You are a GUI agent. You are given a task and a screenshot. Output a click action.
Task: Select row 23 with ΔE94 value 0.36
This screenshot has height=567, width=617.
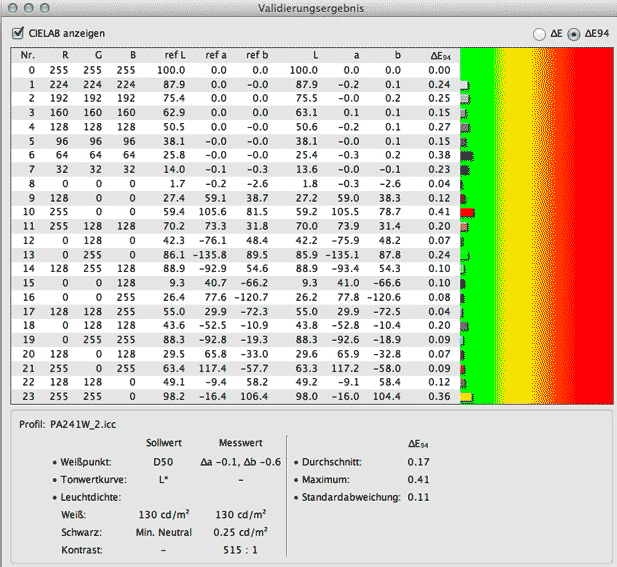(x=230, y=397)
